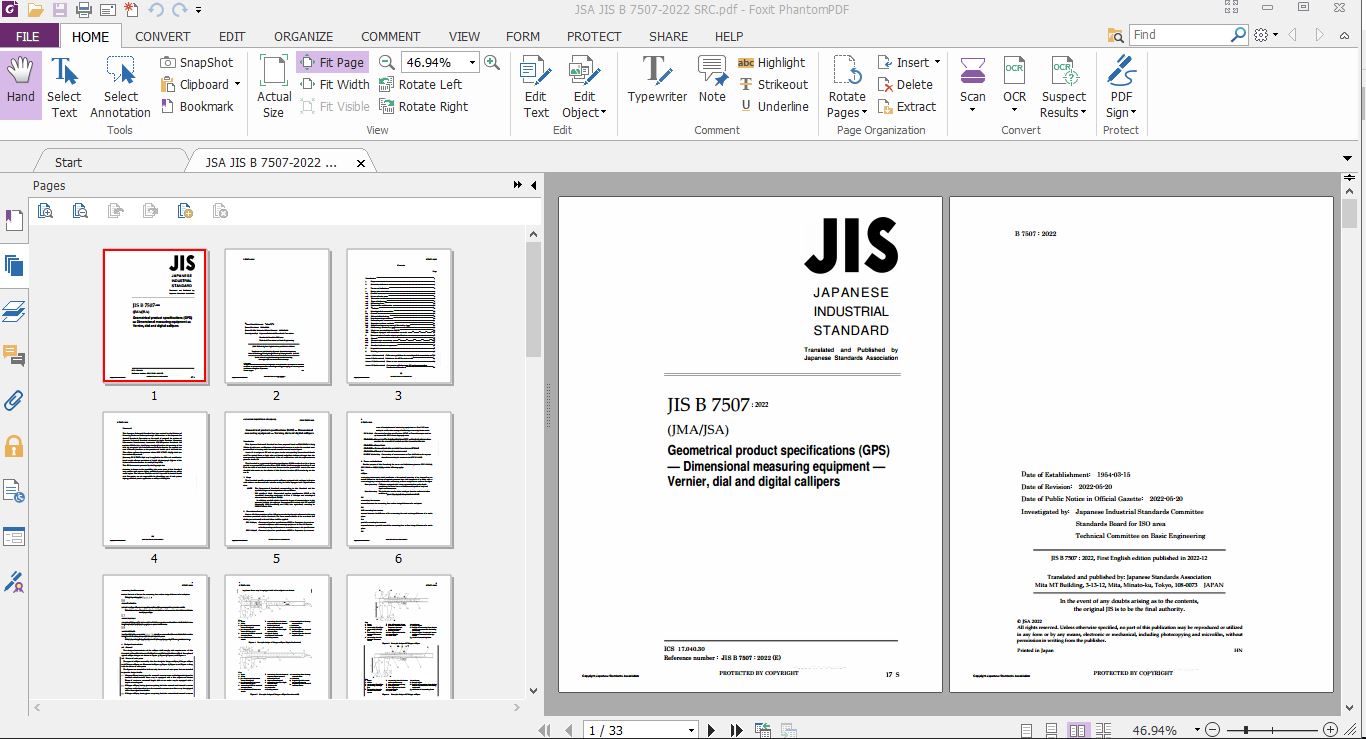Open the Security padlock side panel
Image resolution: width=1366 pixels, height=739 pixels.
pos(14,446)
